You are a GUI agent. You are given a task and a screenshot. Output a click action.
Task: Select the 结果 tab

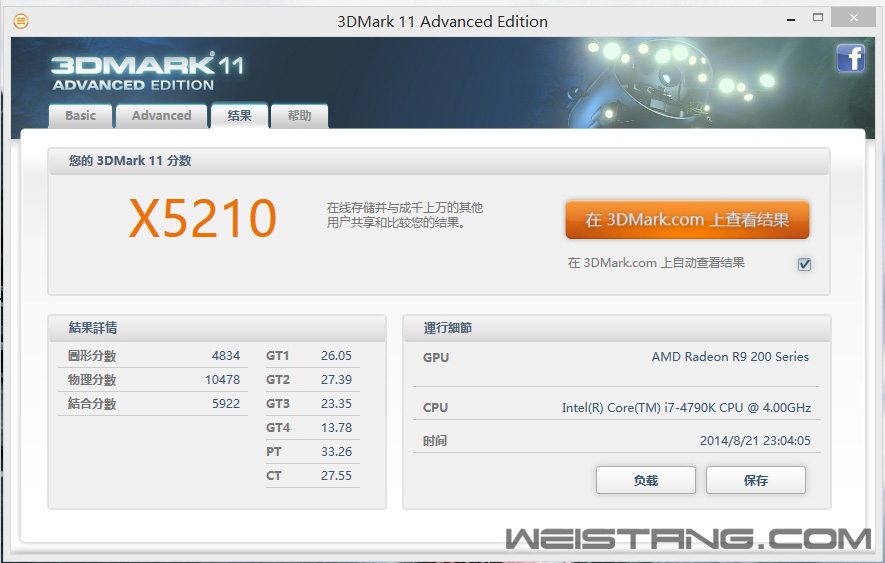(239, 116)
